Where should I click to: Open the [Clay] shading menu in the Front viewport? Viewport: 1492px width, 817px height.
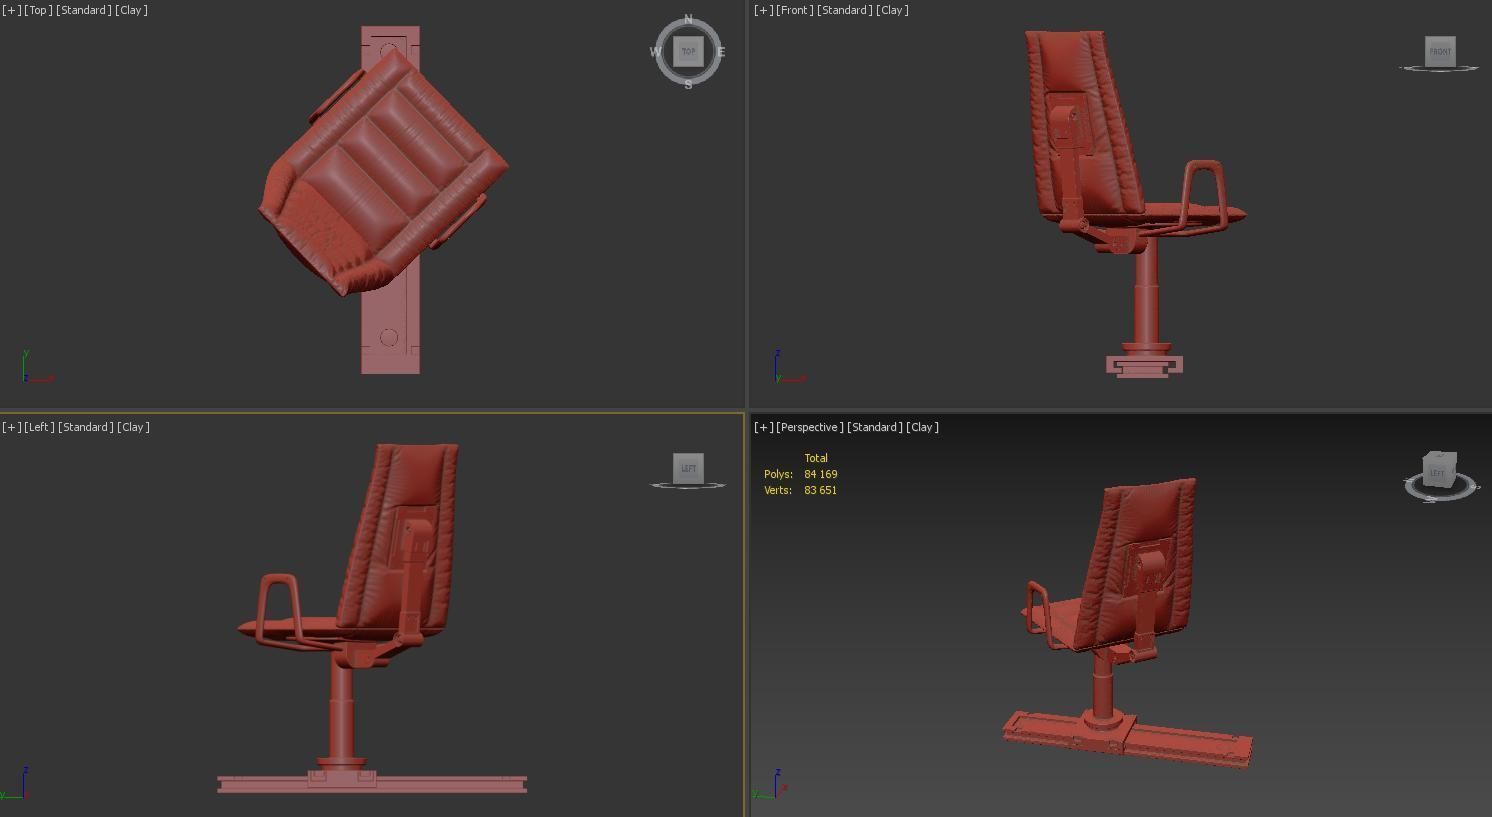892,10
